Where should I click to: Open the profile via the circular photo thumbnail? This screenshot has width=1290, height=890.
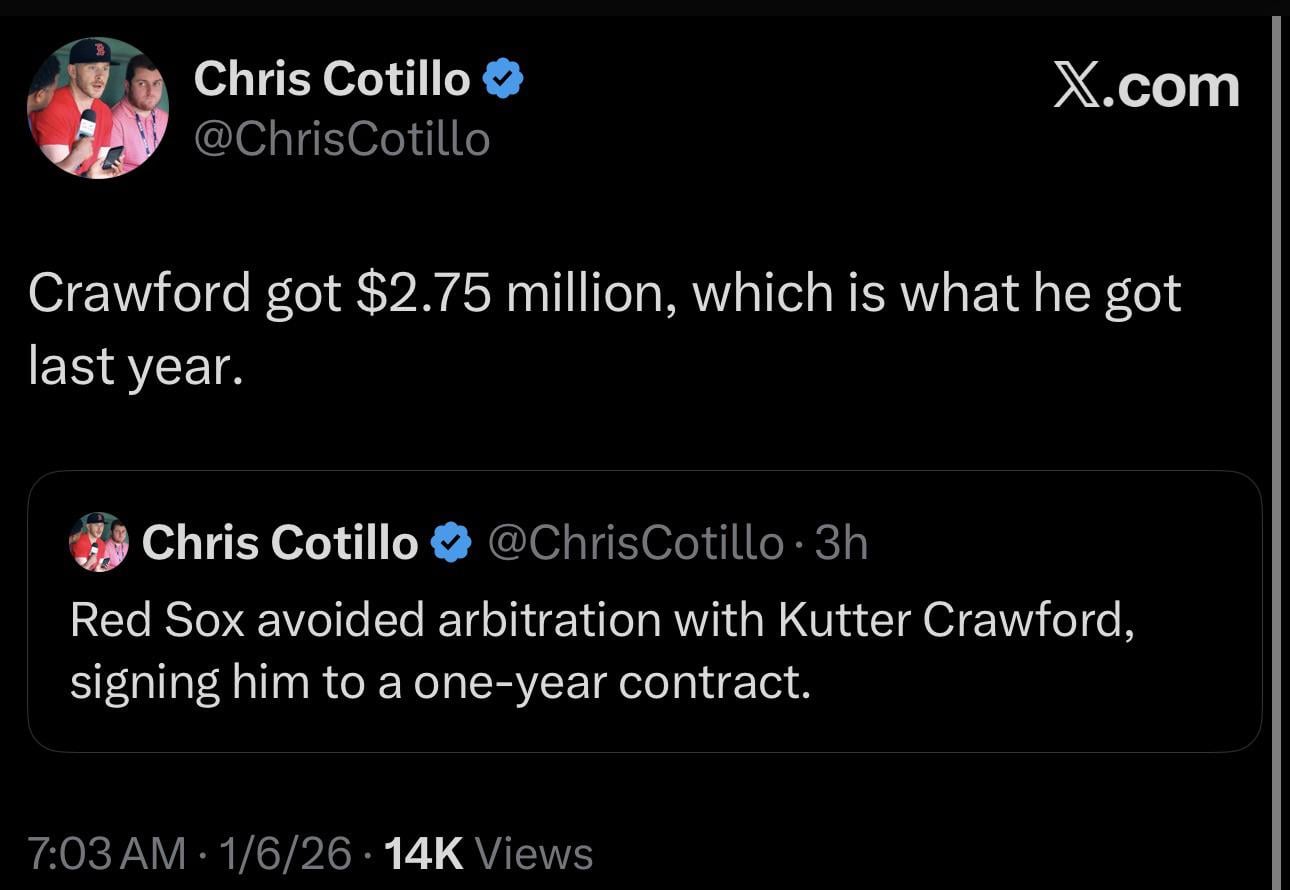(97, 107)
